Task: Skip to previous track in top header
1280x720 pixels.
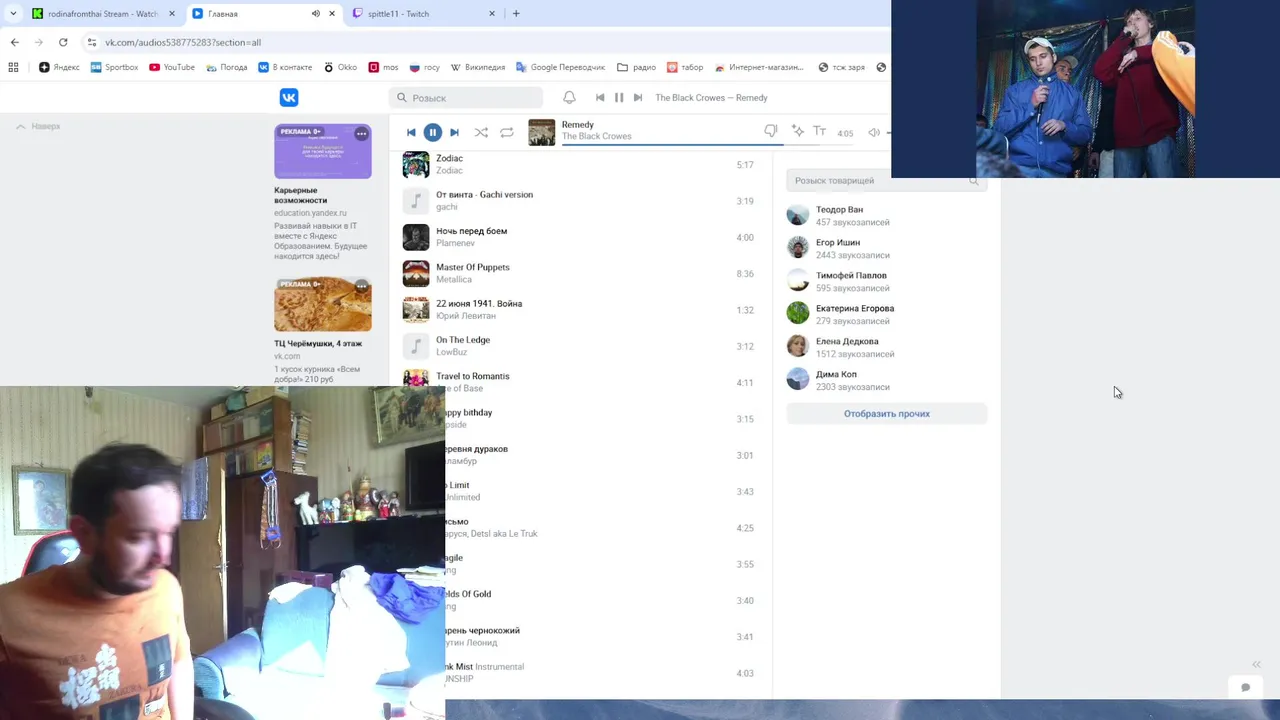Action: 600,97
